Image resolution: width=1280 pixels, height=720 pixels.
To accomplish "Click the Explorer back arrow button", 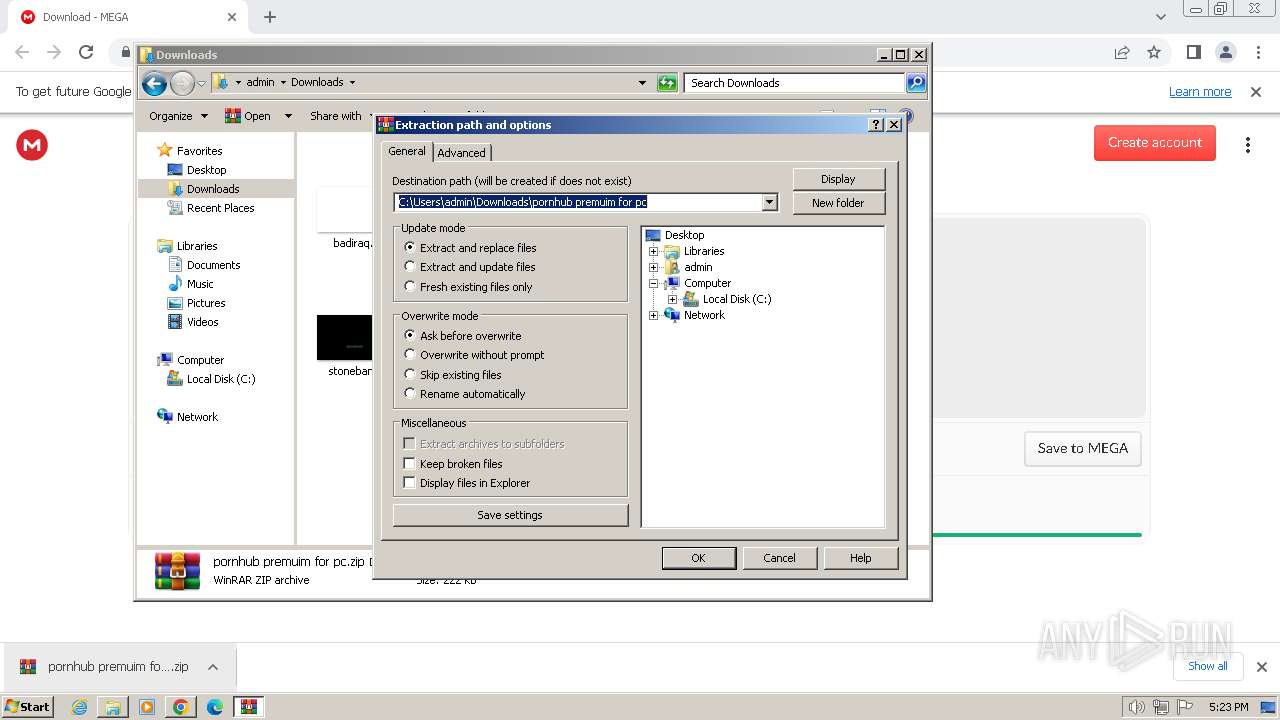I will pos(154,83).
